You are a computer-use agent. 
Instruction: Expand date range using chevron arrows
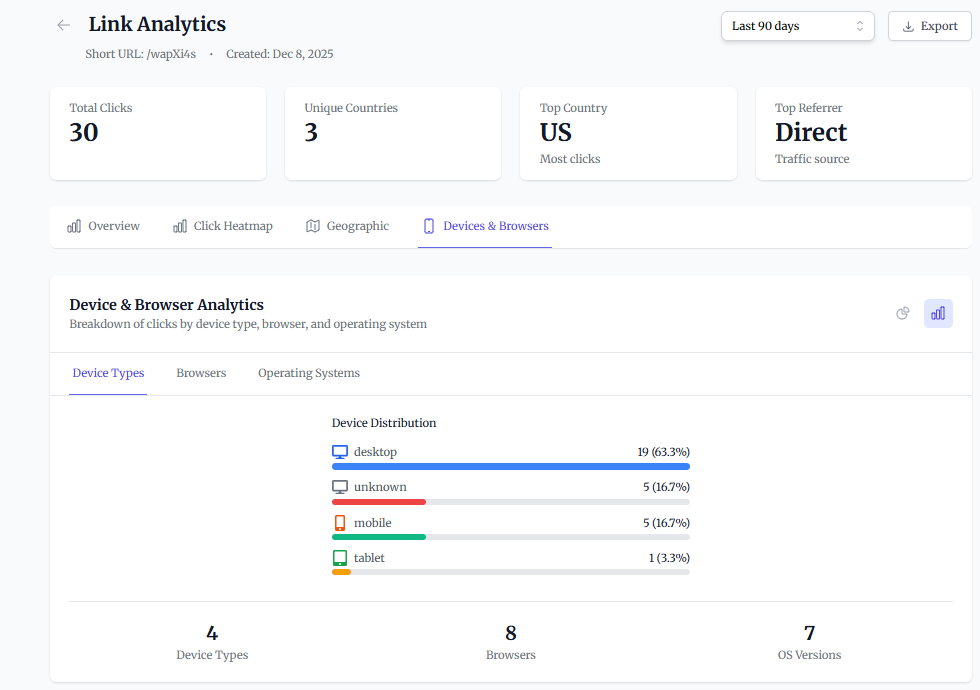860,26
